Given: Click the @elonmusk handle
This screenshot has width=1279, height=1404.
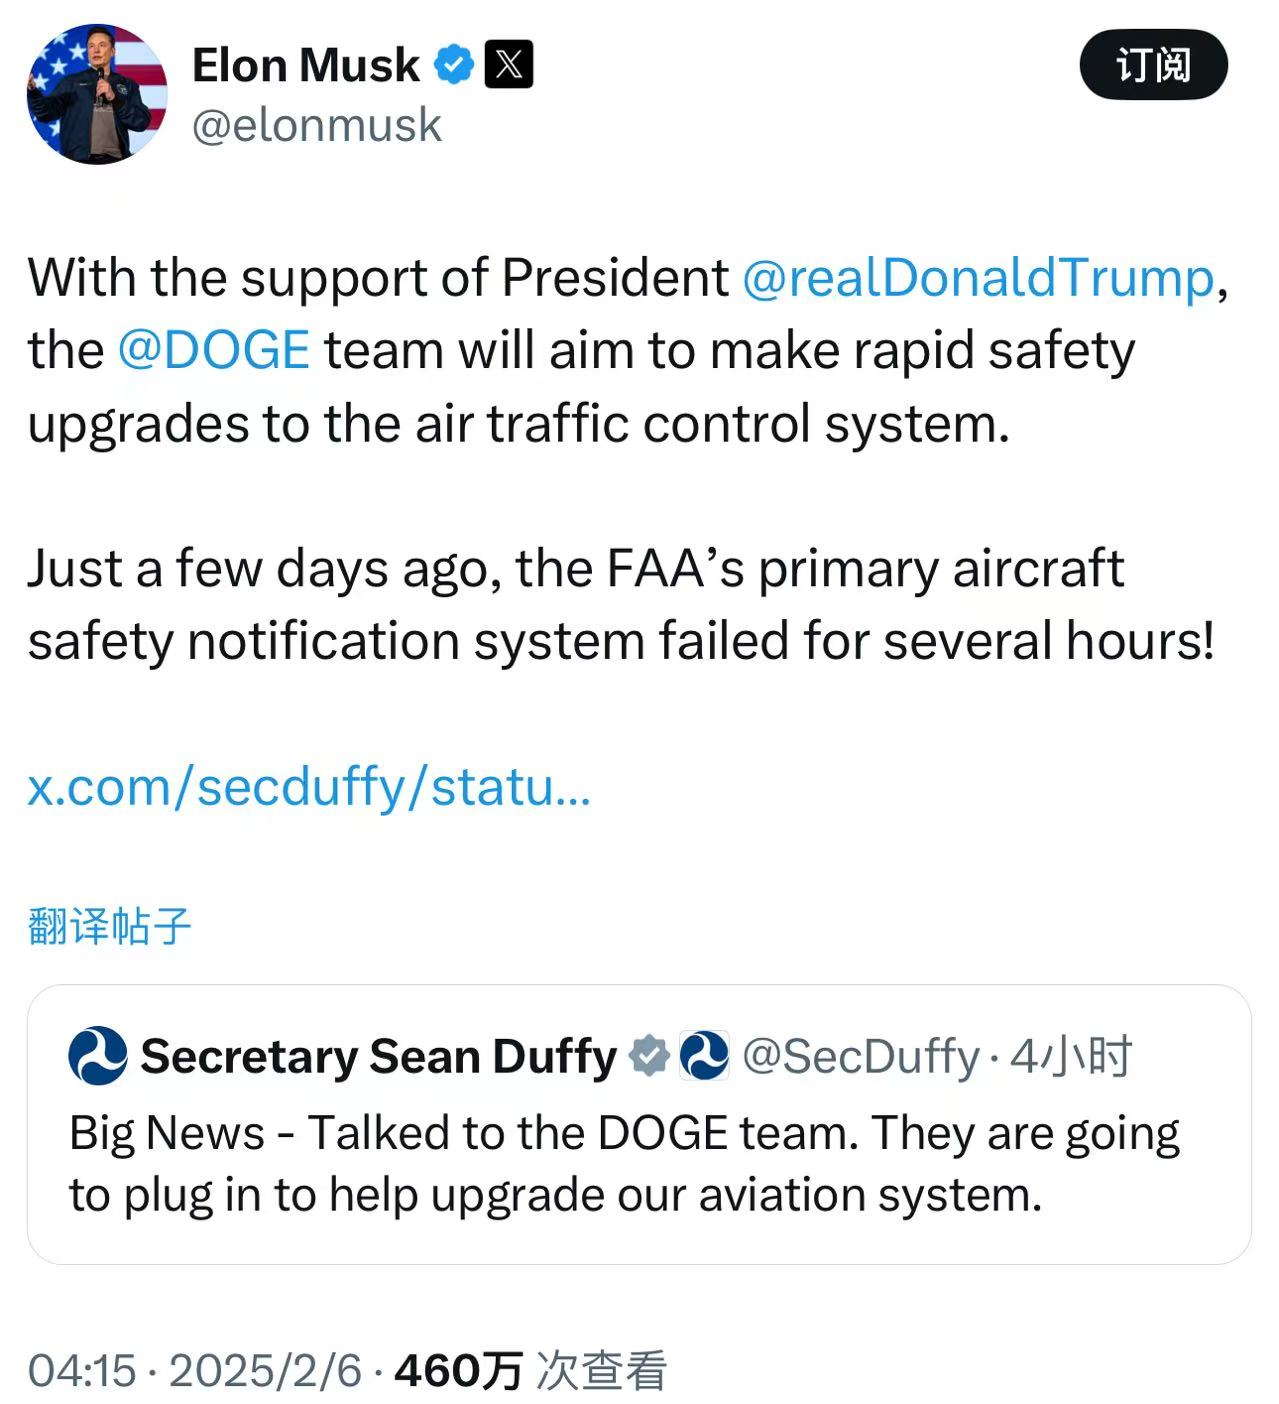Looking at the screenshot, I should pyautogui.click(x=316, y=125).
